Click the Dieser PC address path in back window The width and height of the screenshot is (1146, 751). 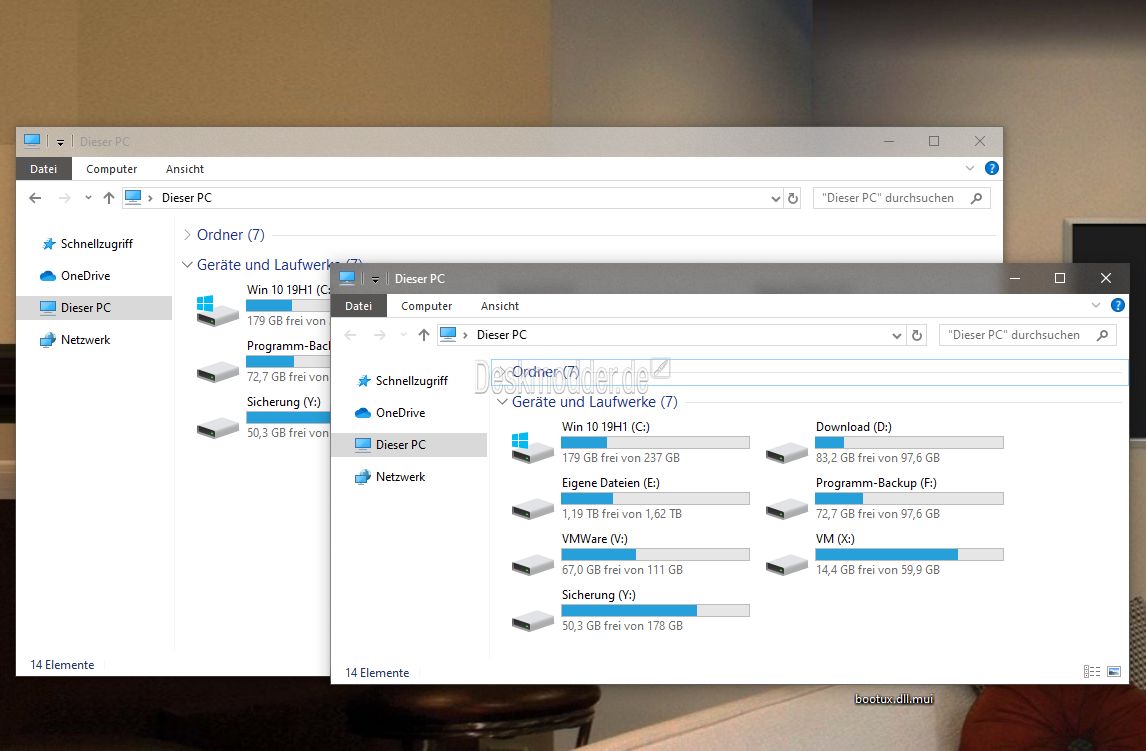[x=186, y=198]
